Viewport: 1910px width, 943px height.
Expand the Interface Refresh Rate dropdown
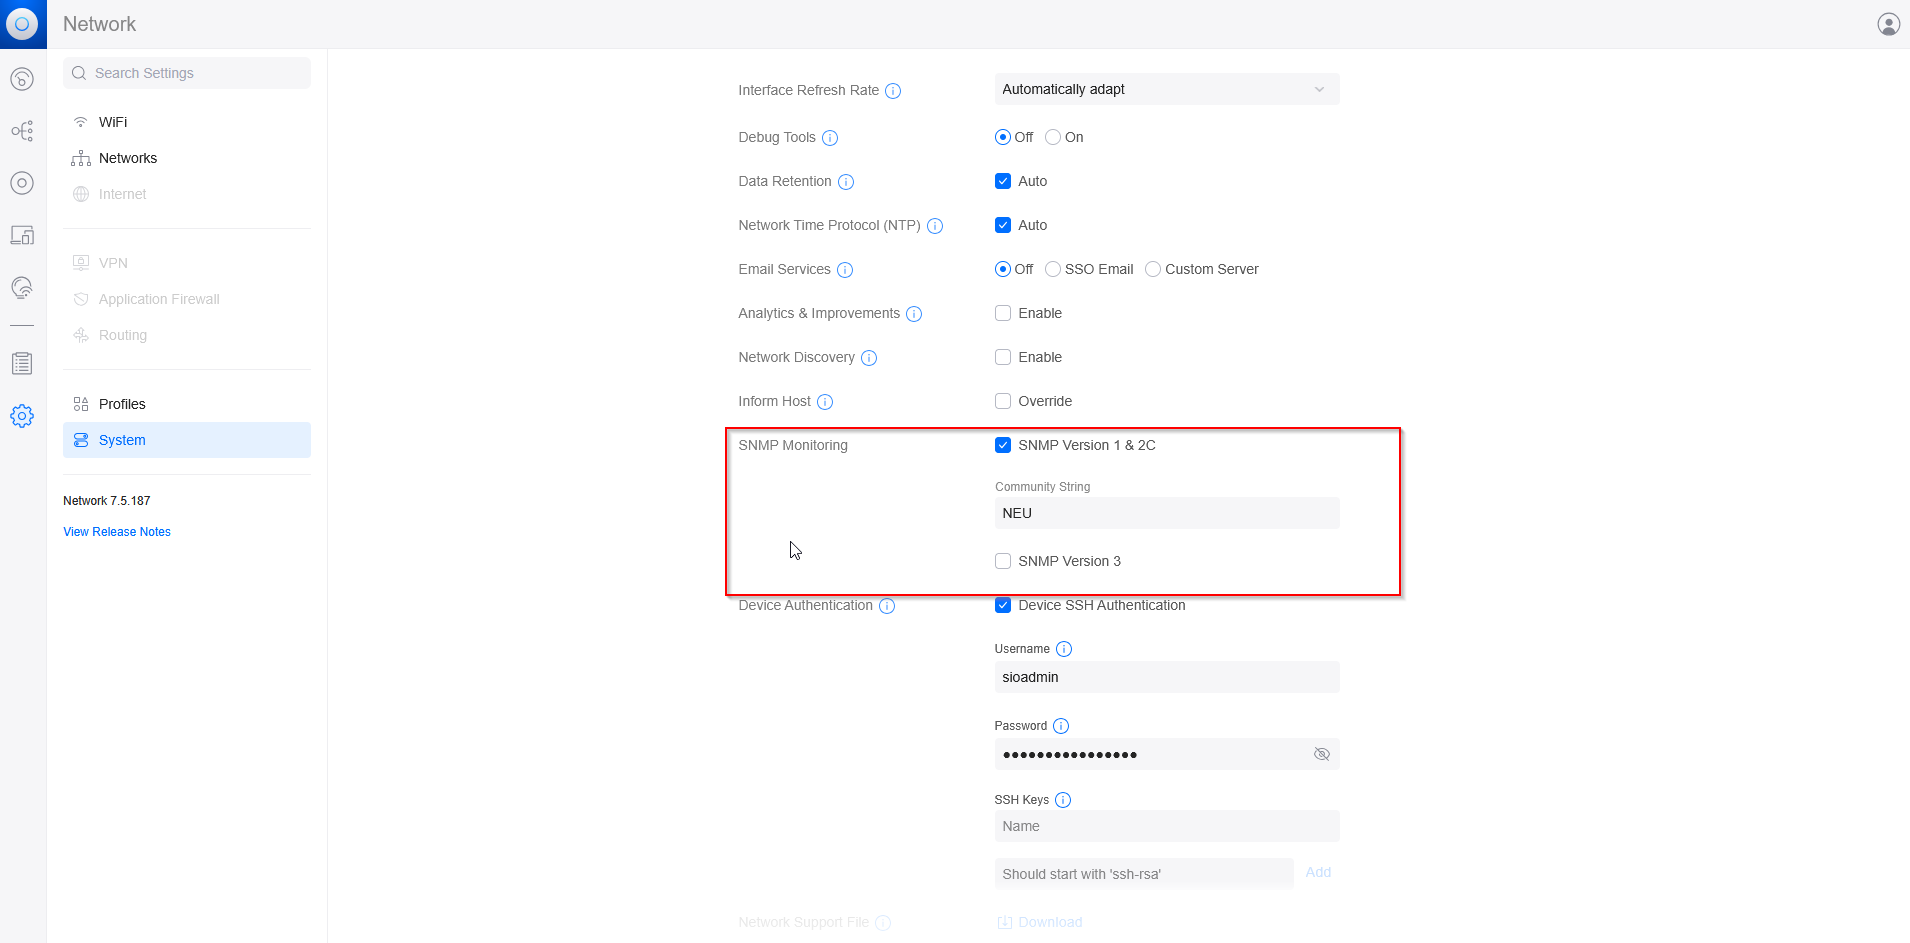point(1166,89)
